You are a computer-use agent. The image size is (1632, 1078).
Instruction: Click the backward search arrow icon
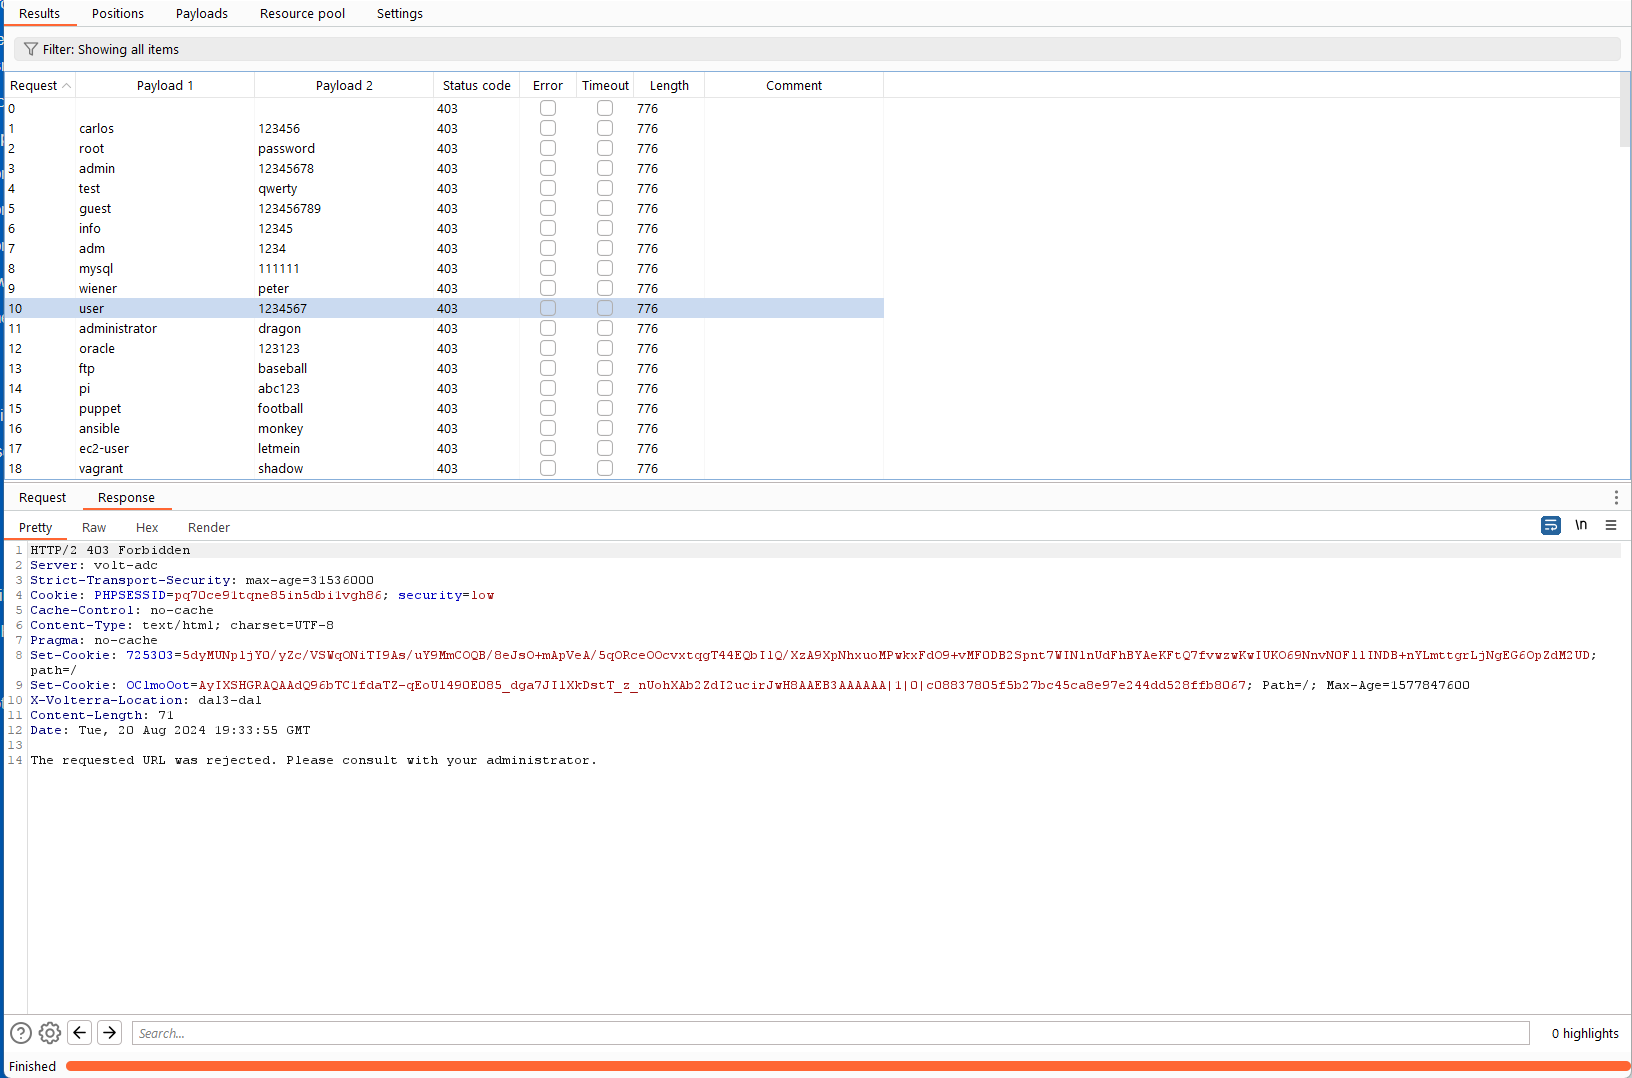pos(79,1032)
